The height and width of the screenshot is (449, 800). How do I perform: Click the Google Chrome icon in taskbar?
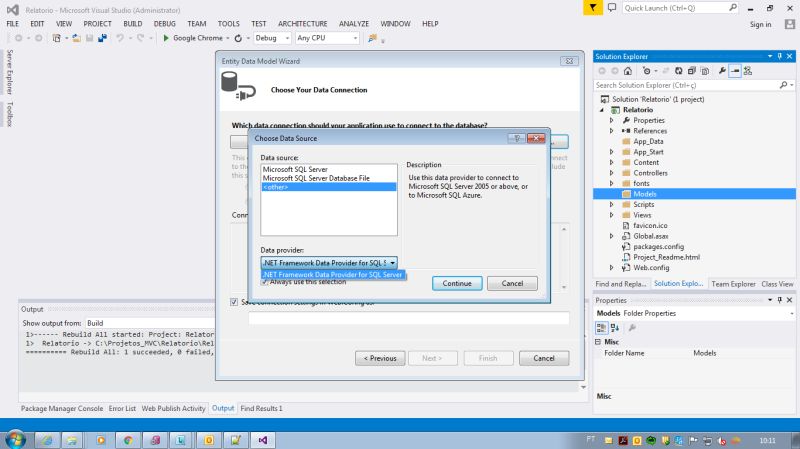128,440
